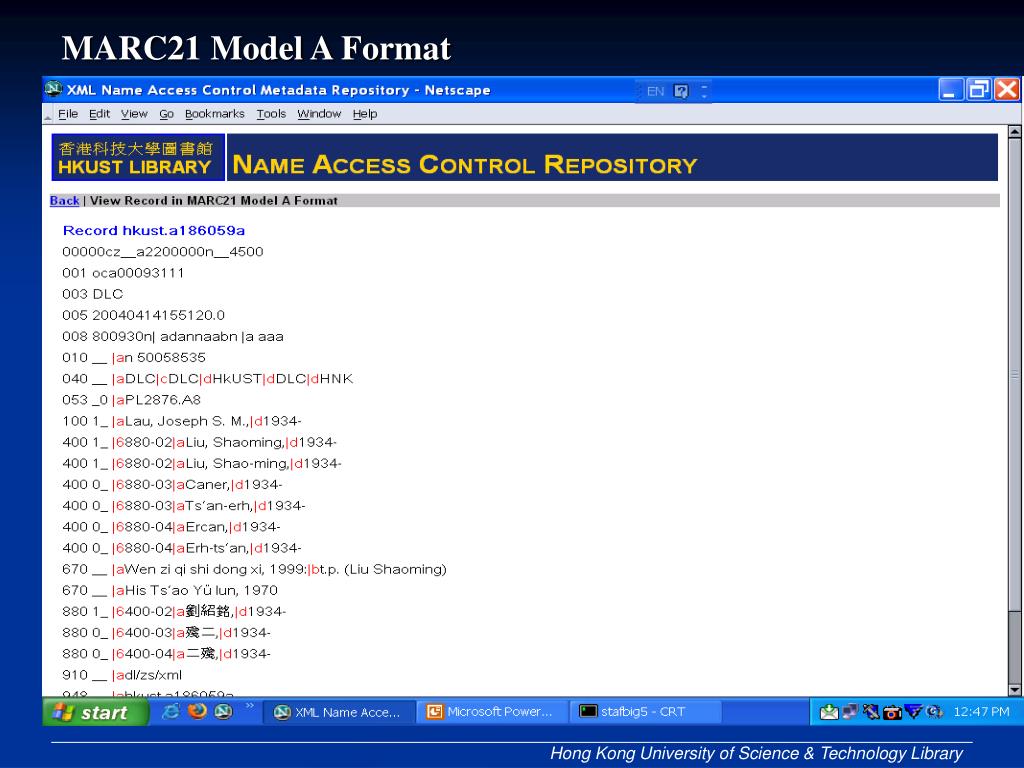Click the 400 Erh-ts'an line
The width and height of the screenshot is (1024, 768).
pyautogui.click(x=182, y=548)
